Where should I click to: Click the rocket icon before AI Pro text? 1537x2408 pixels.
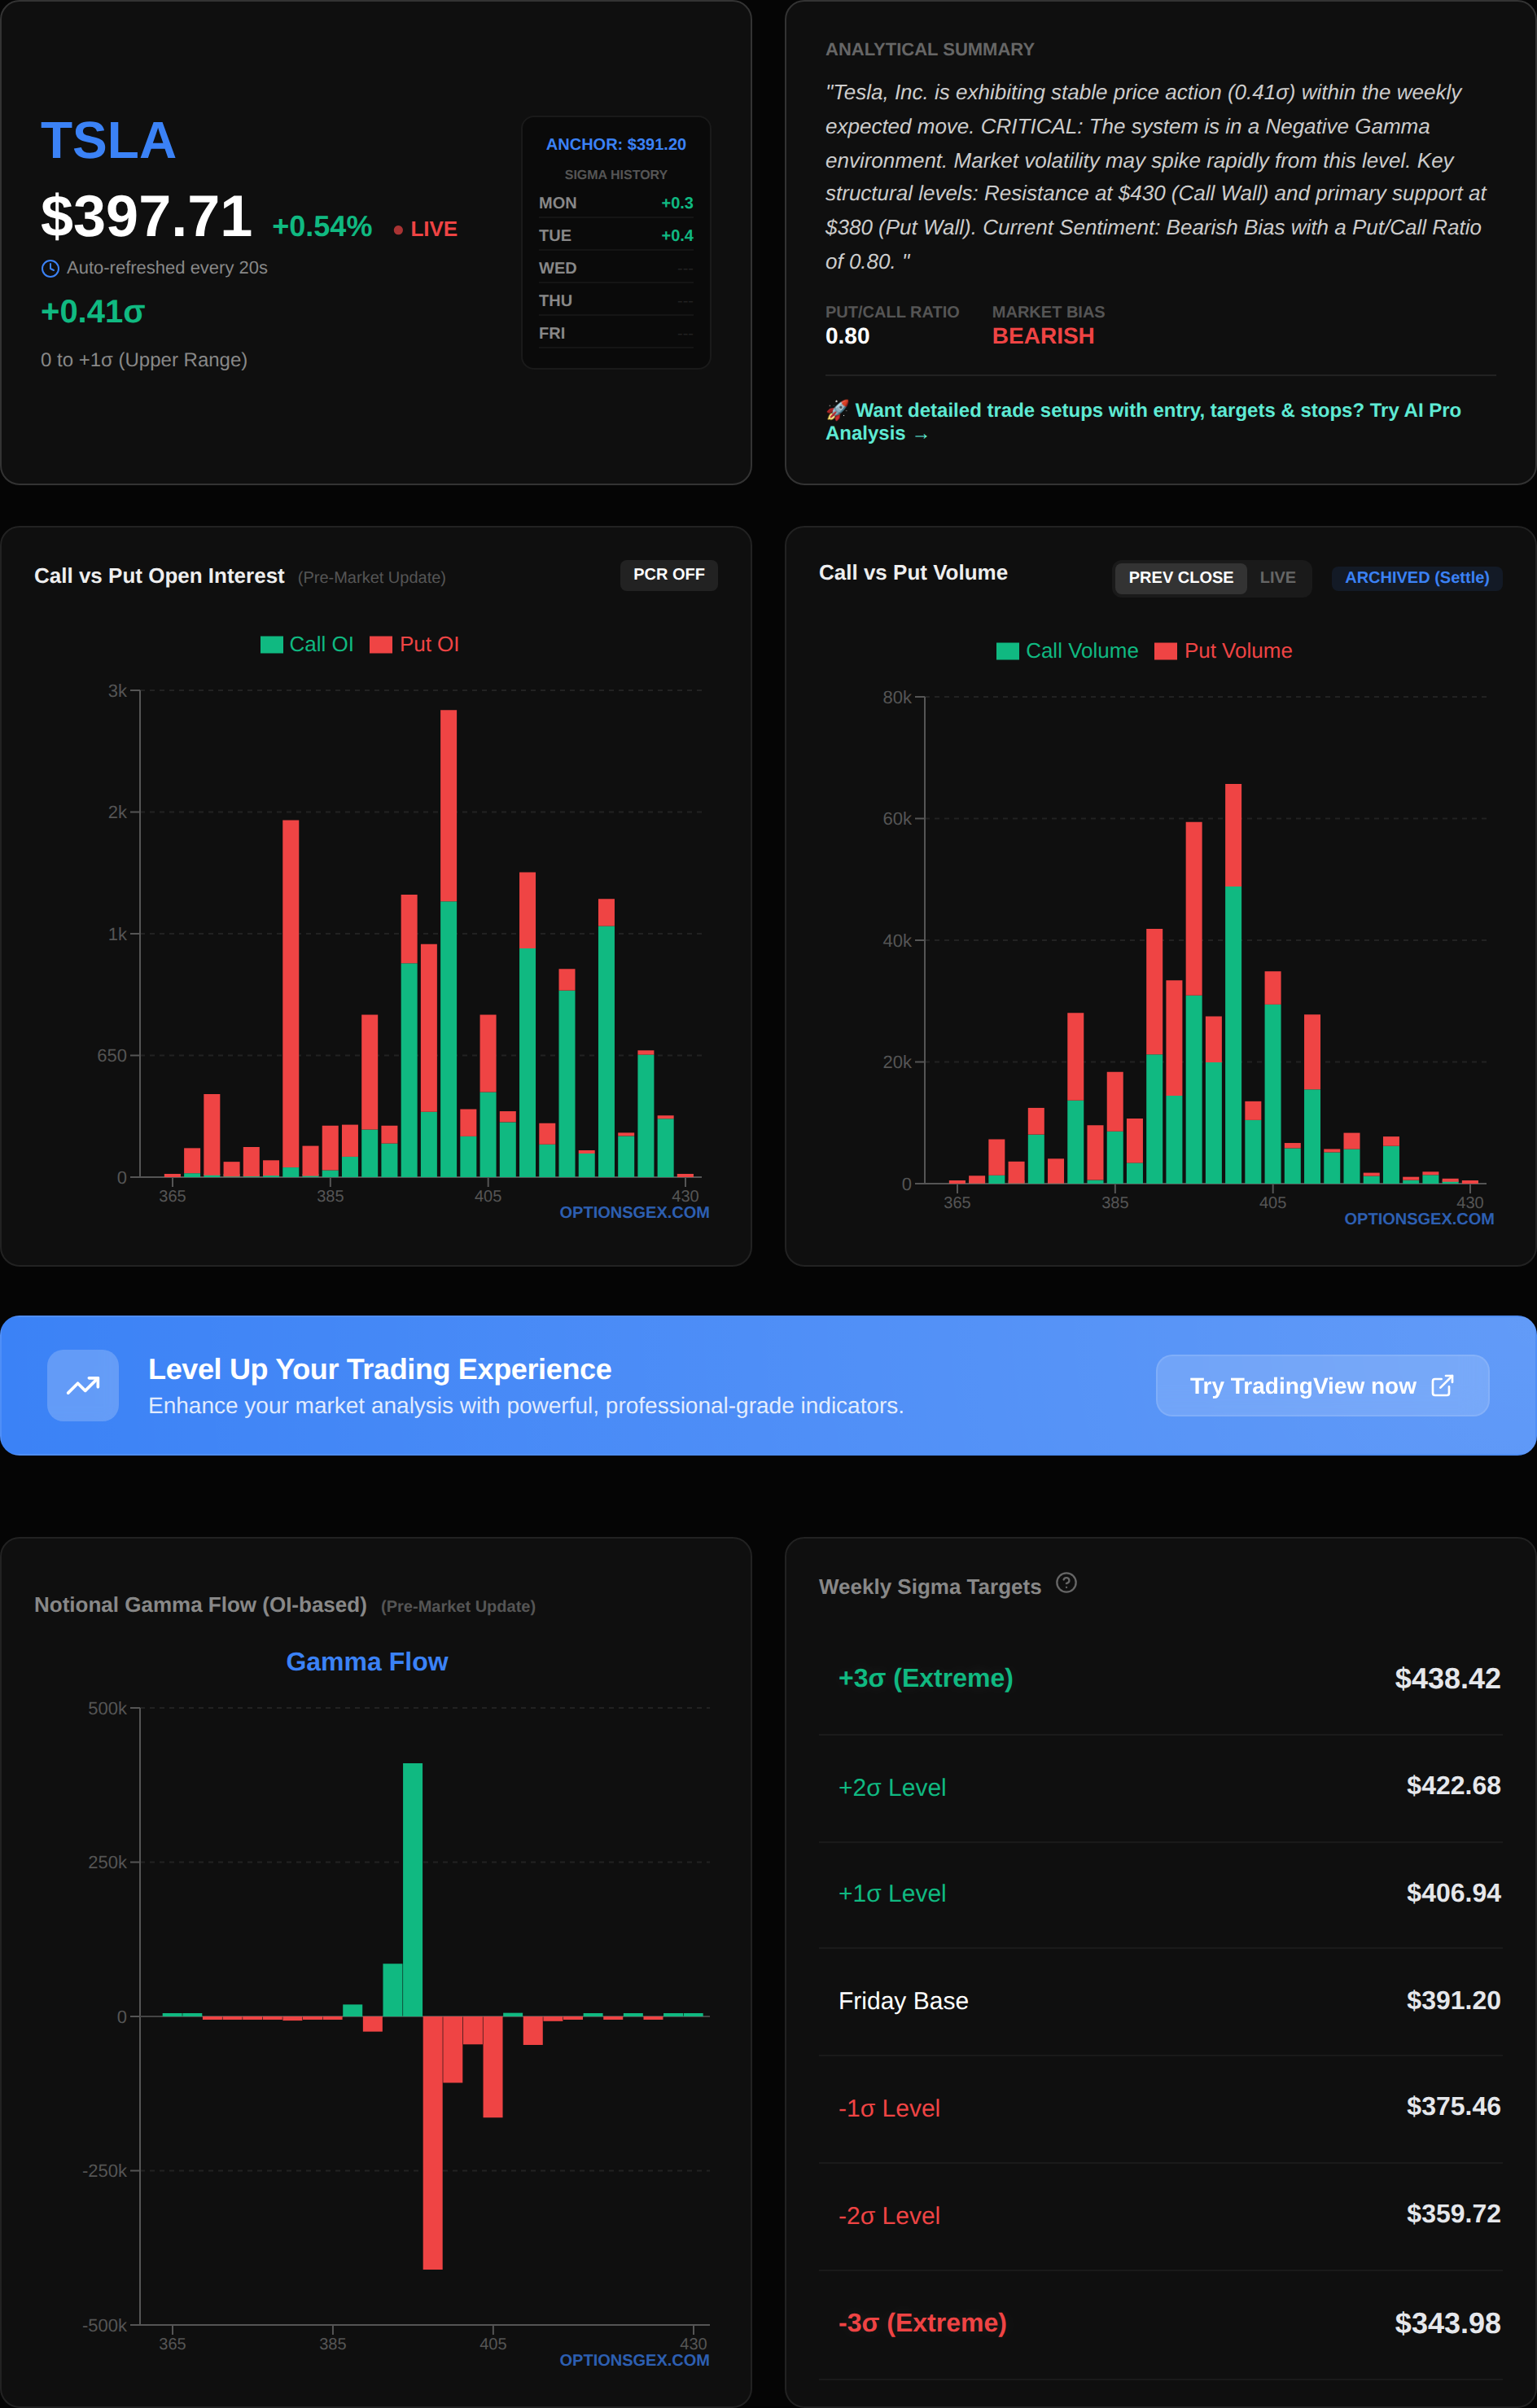coord(837,410)
